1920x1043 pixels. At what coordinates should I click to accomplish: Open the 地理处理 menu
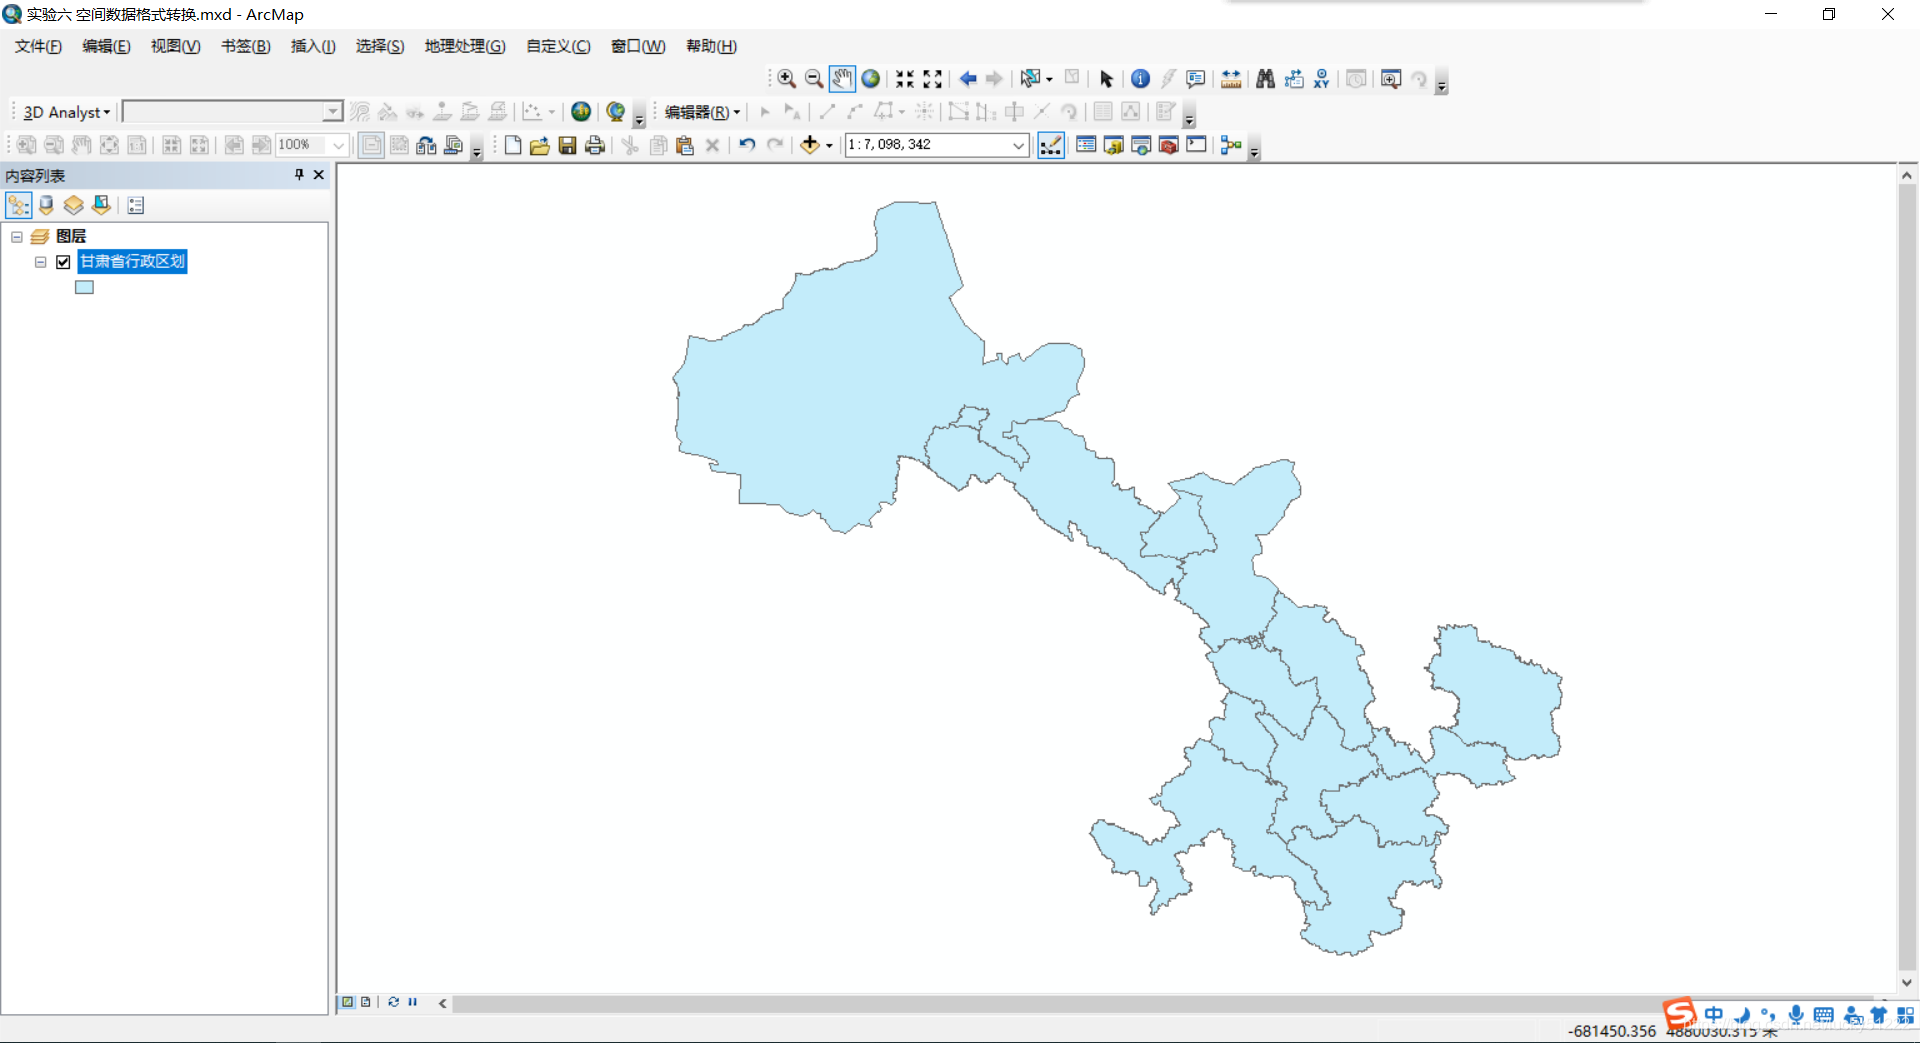[x=465, y=46]
